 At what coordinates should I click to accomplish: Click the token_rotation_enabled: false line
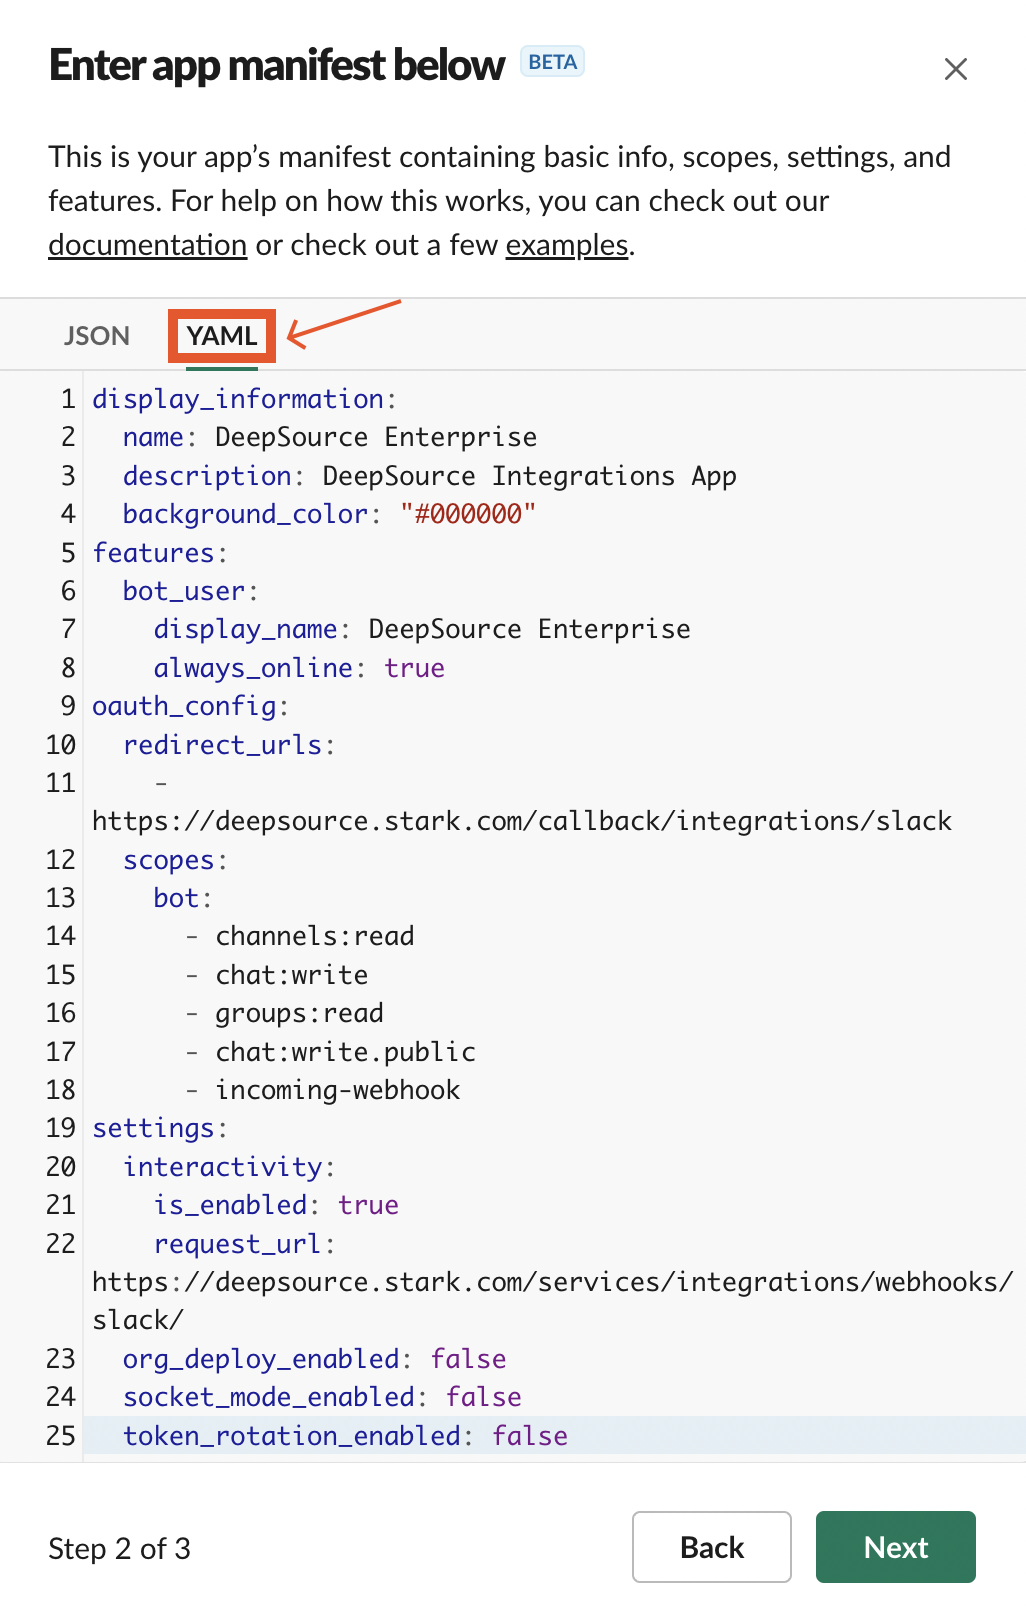click(x=345, y=1436)
